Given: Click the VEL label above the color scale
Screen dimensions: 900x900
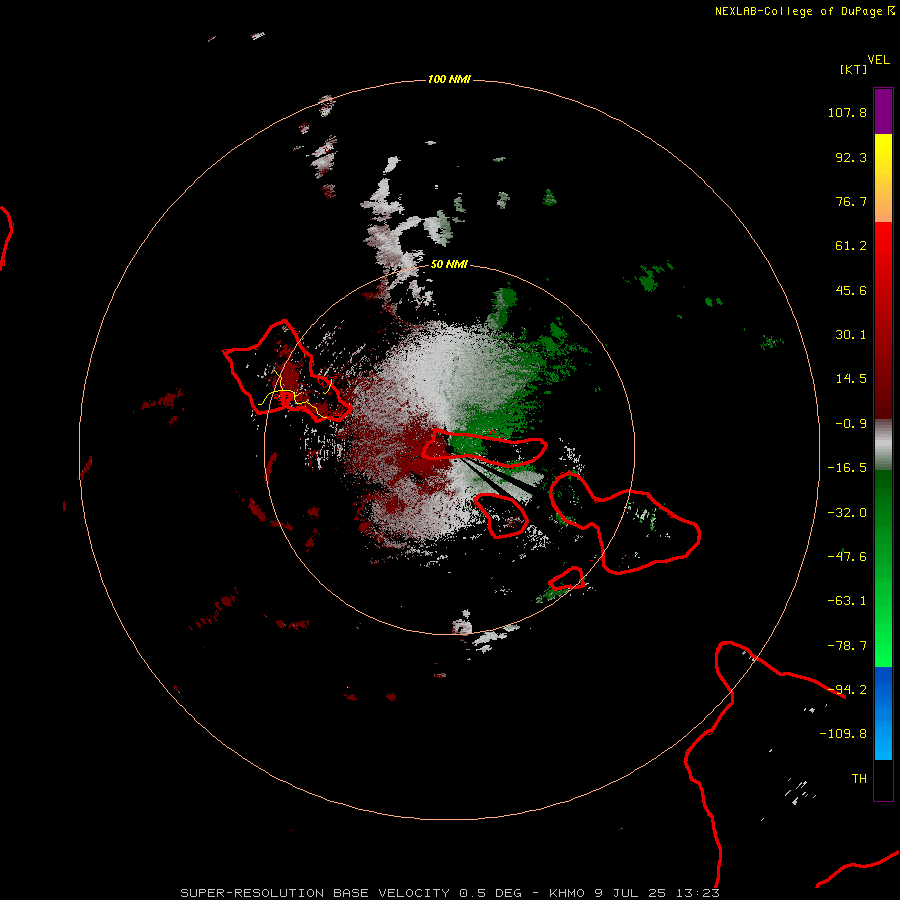Looking at the screenshot, I should tap(879, 60).
